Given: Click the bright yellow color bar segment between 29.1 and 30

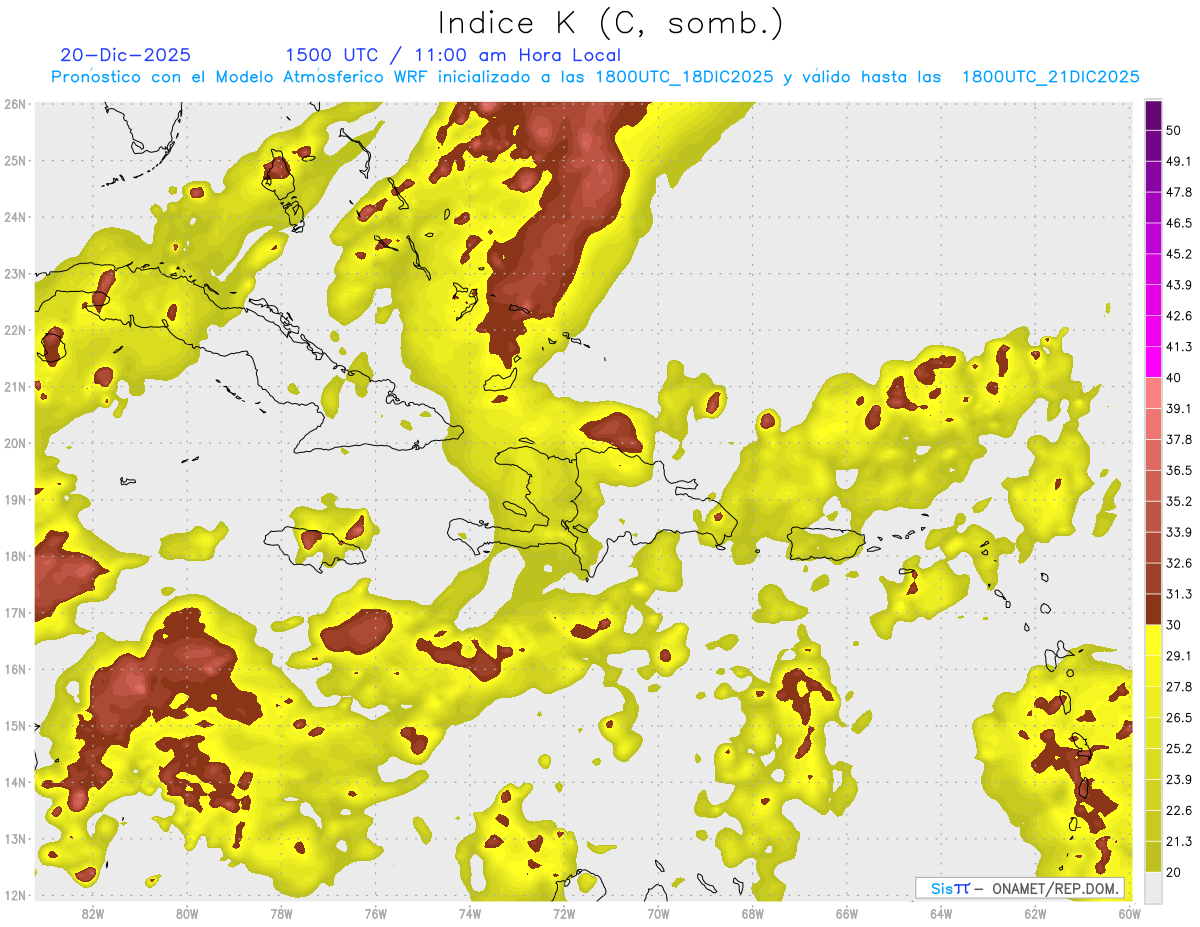Looking at the screenshot, I should tap(1153, 640).
